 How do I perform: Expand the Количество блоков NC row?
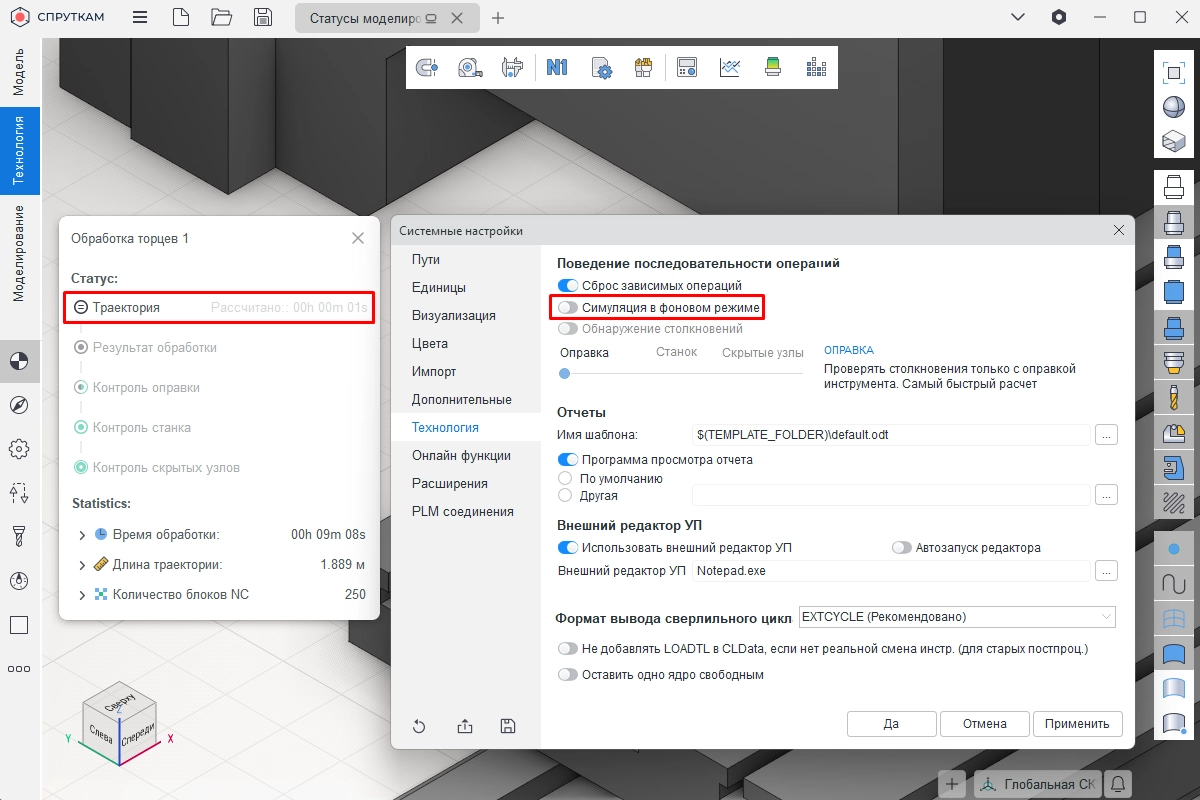pos(82,595)
